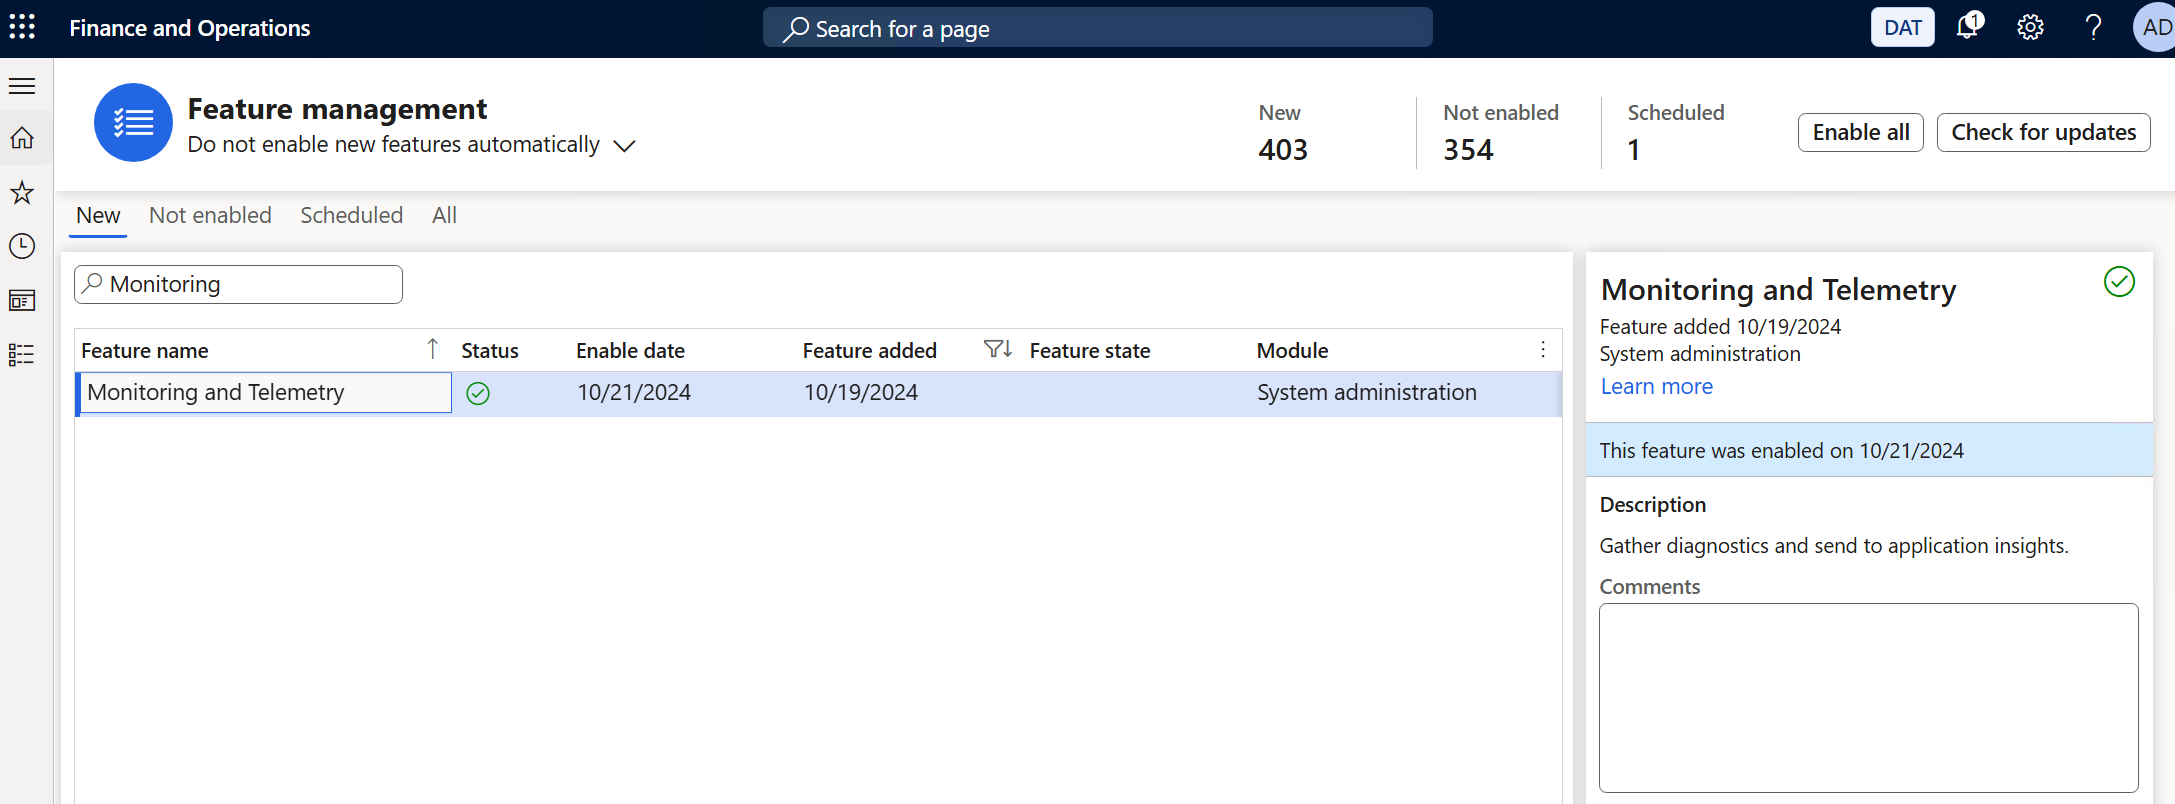The image size is (2175, 804).
Task: Click the Enable all button
Action: (x=1860, y=132)
